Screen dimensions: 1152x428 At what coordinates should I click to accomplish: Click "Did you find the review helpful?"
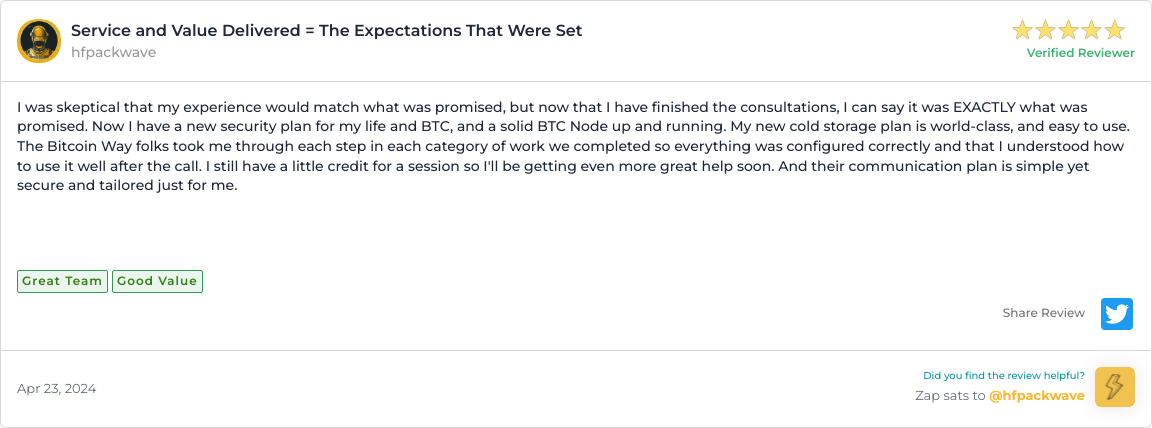point(1003,376)
